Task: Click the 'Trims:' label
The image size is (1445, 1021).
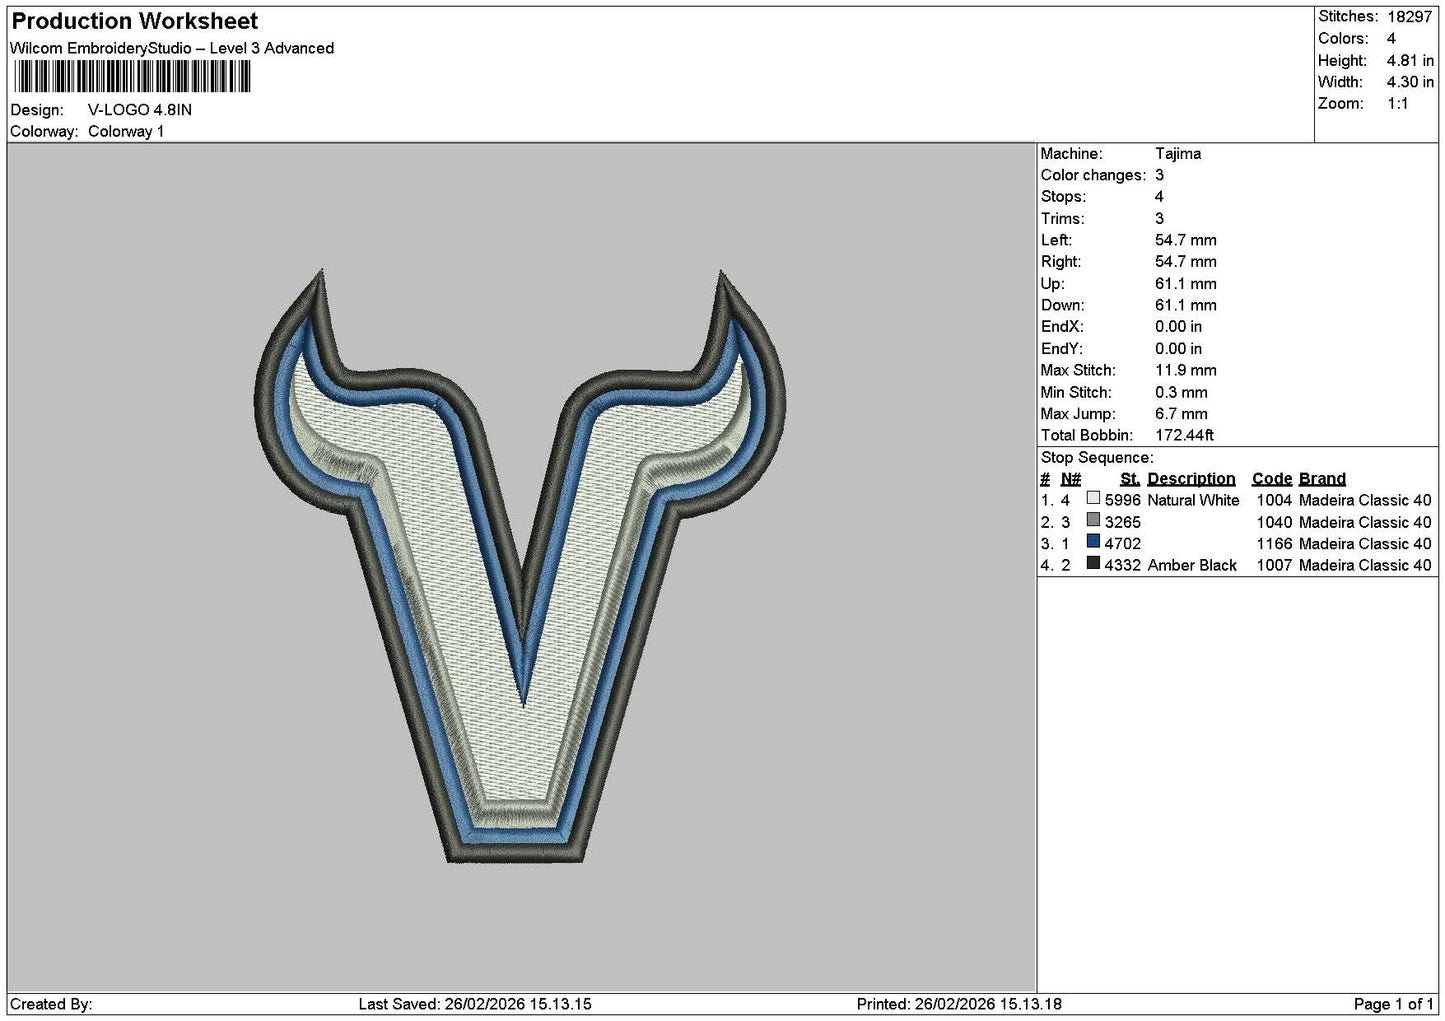Action: pyautogui.click(x=1062, y=219)
